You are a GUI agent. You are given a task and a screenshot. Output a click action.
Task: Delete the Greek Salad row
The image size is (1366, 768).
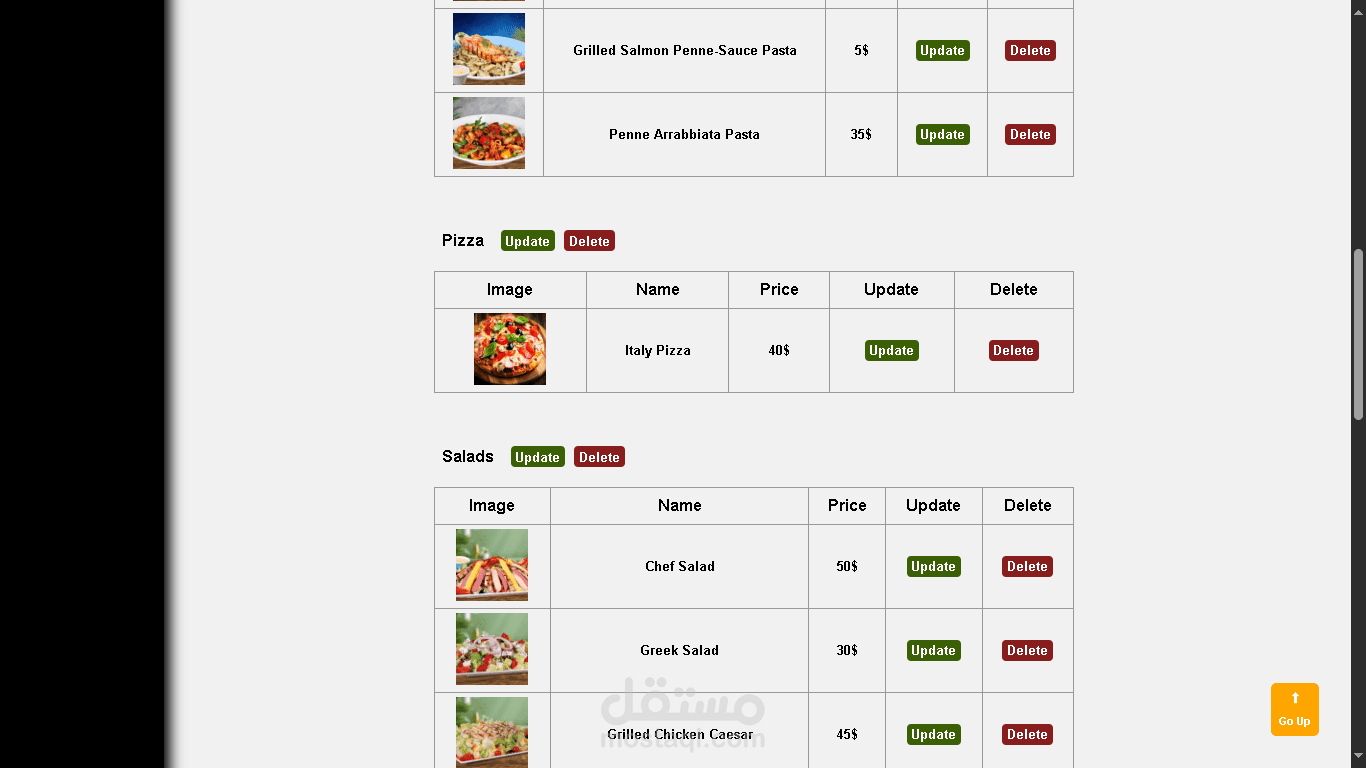pos(1027,650)
